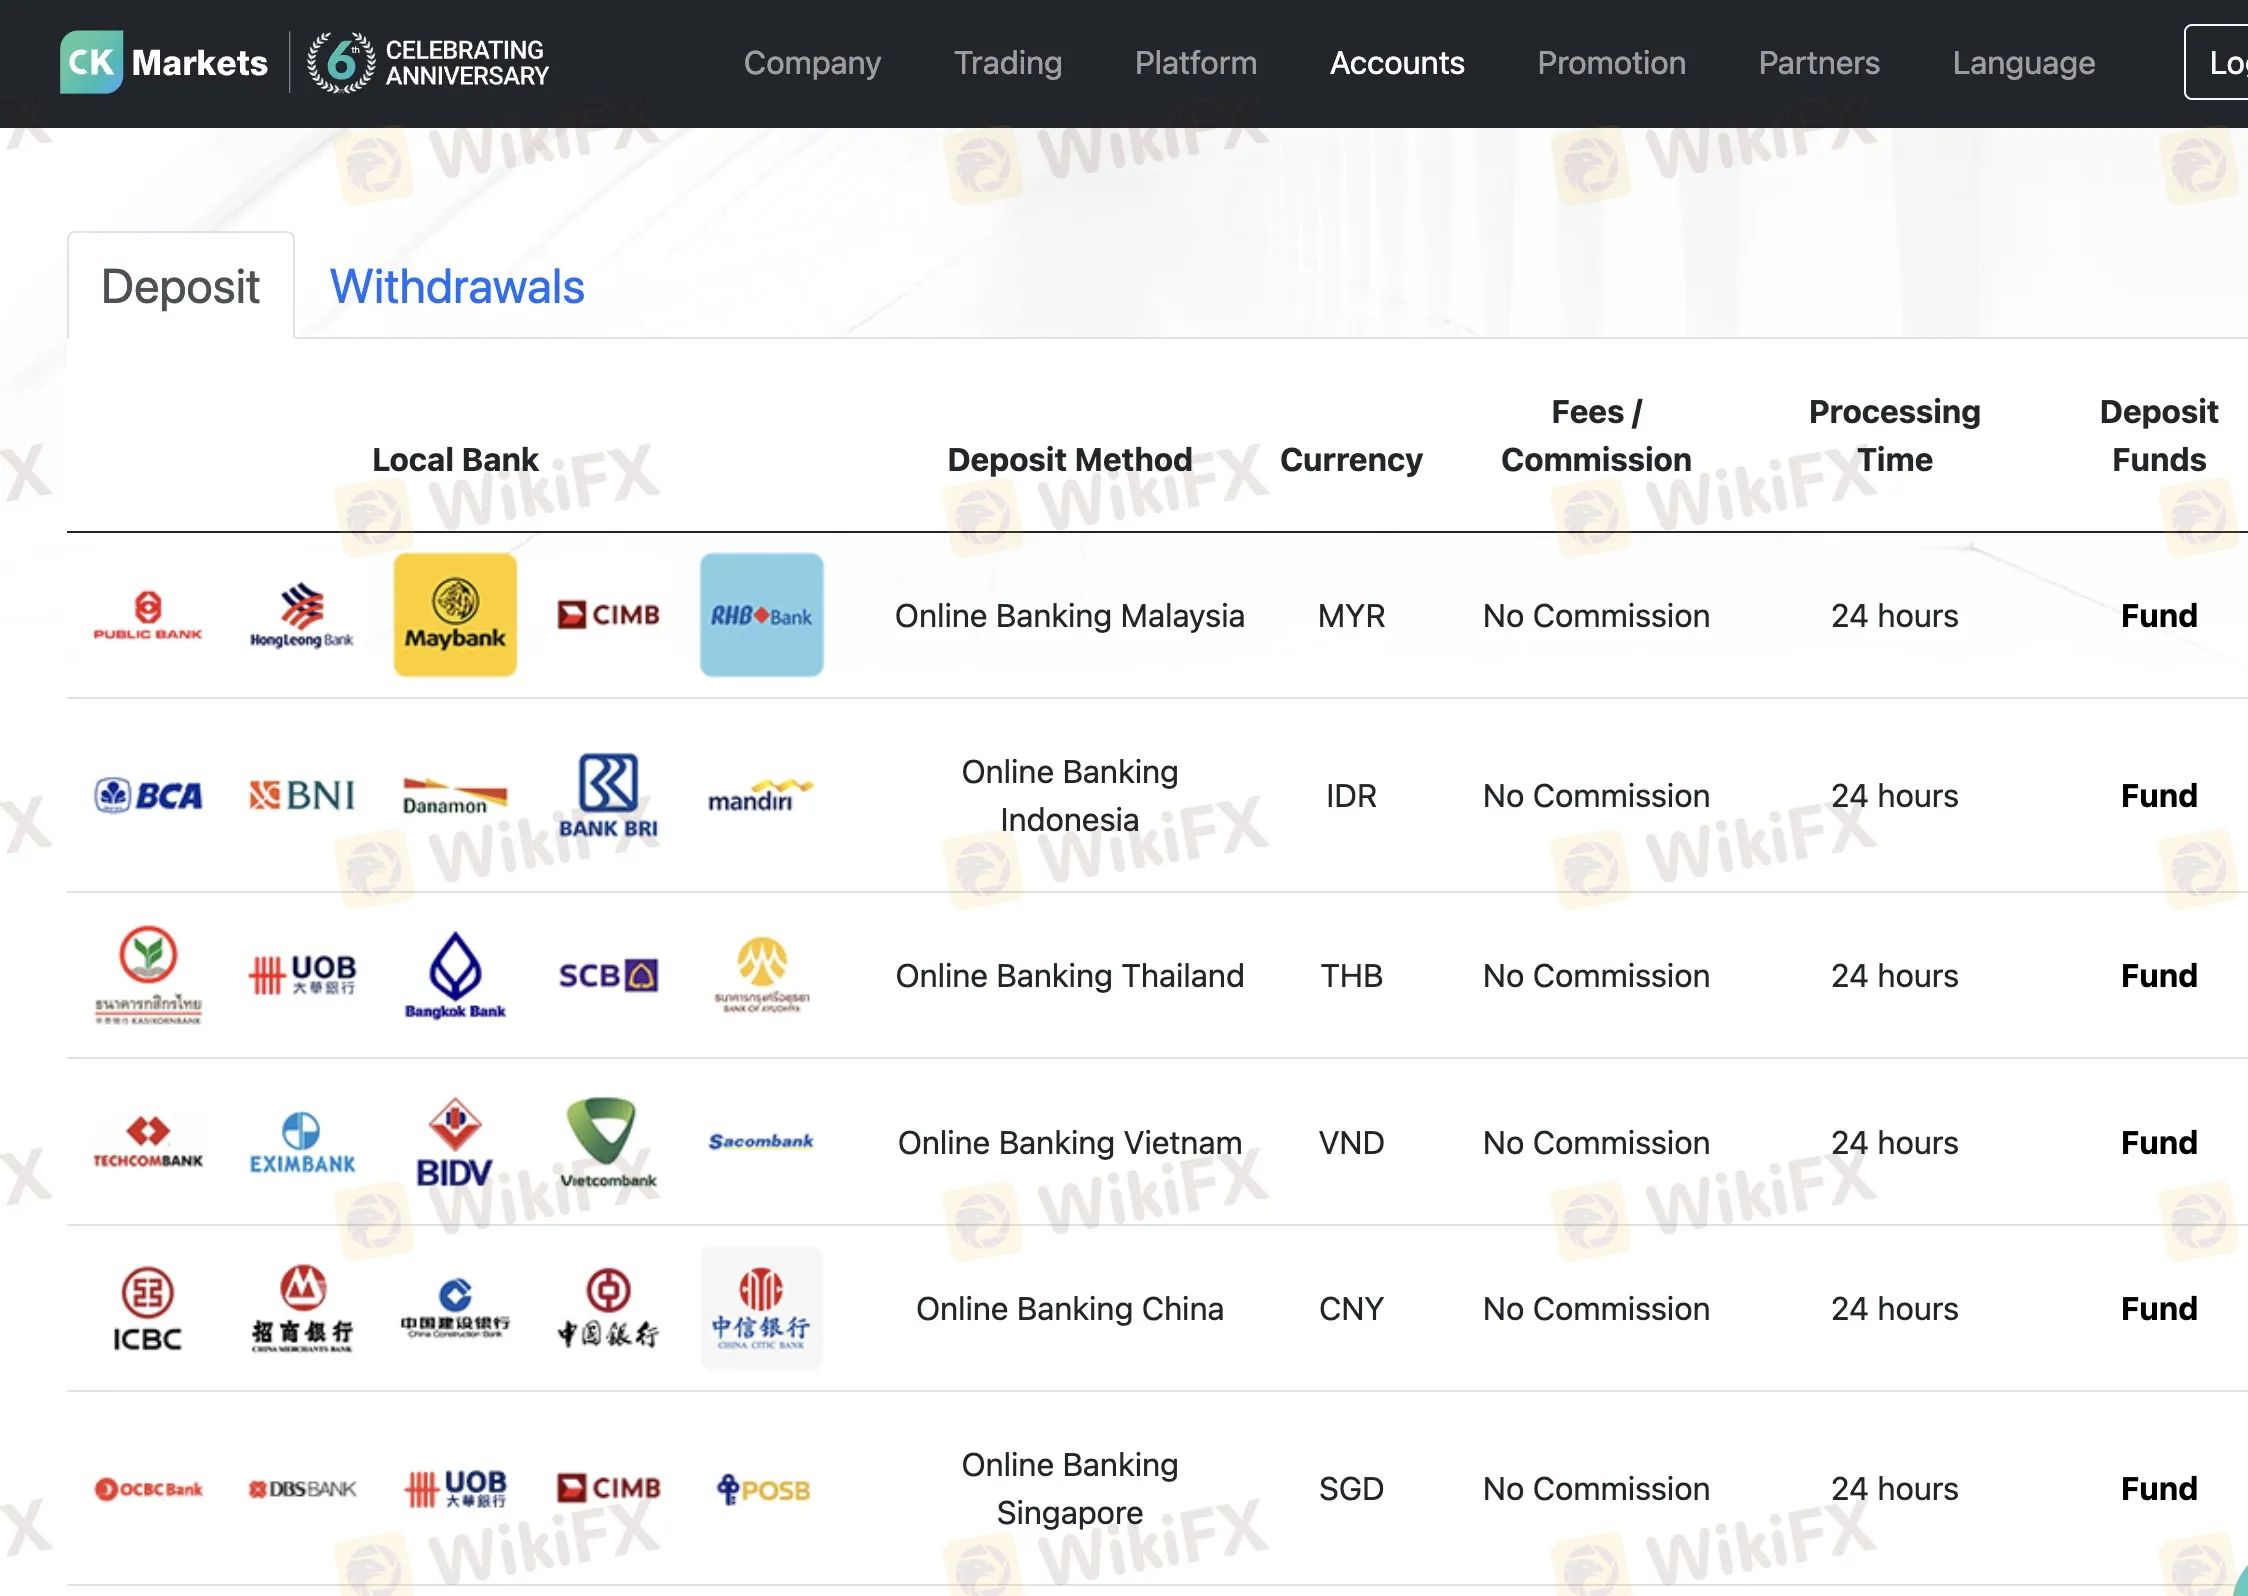
Task: Click the "Processing Time" column header
Action: (x=1894, y=435)
